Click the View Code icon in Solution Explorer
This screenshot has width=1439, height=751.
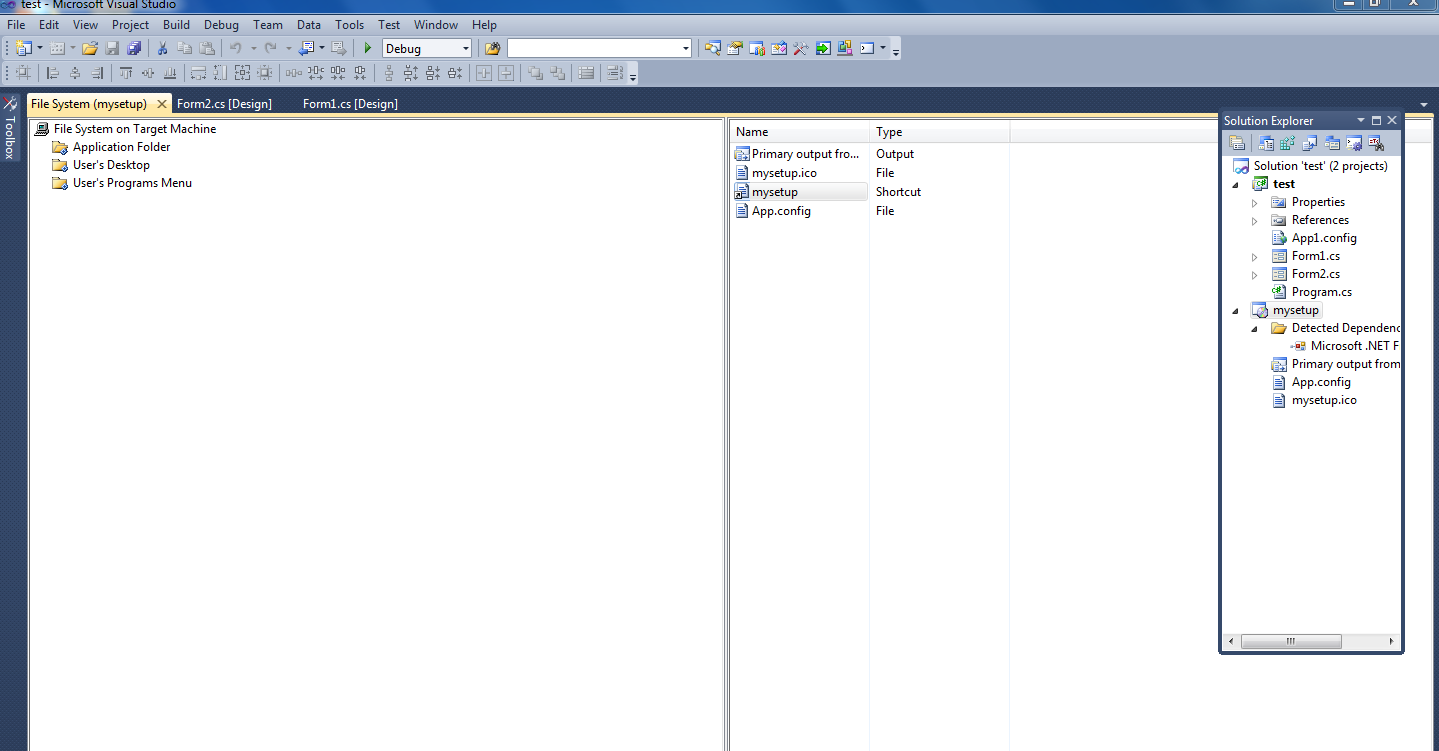(1309, 142)
